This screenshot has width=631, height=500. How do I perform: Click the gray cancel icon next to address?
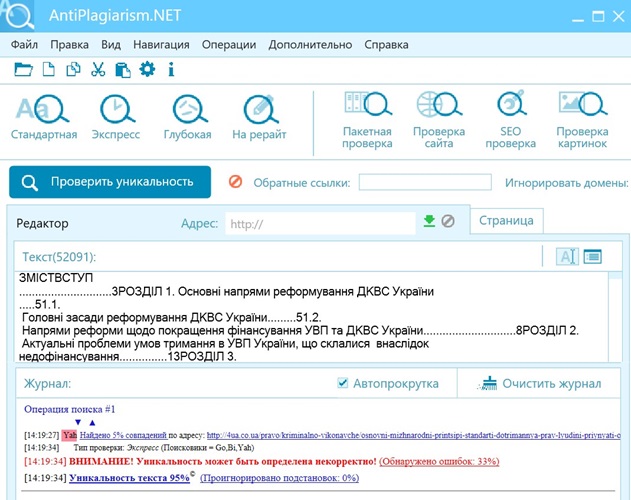click(448, 221)
